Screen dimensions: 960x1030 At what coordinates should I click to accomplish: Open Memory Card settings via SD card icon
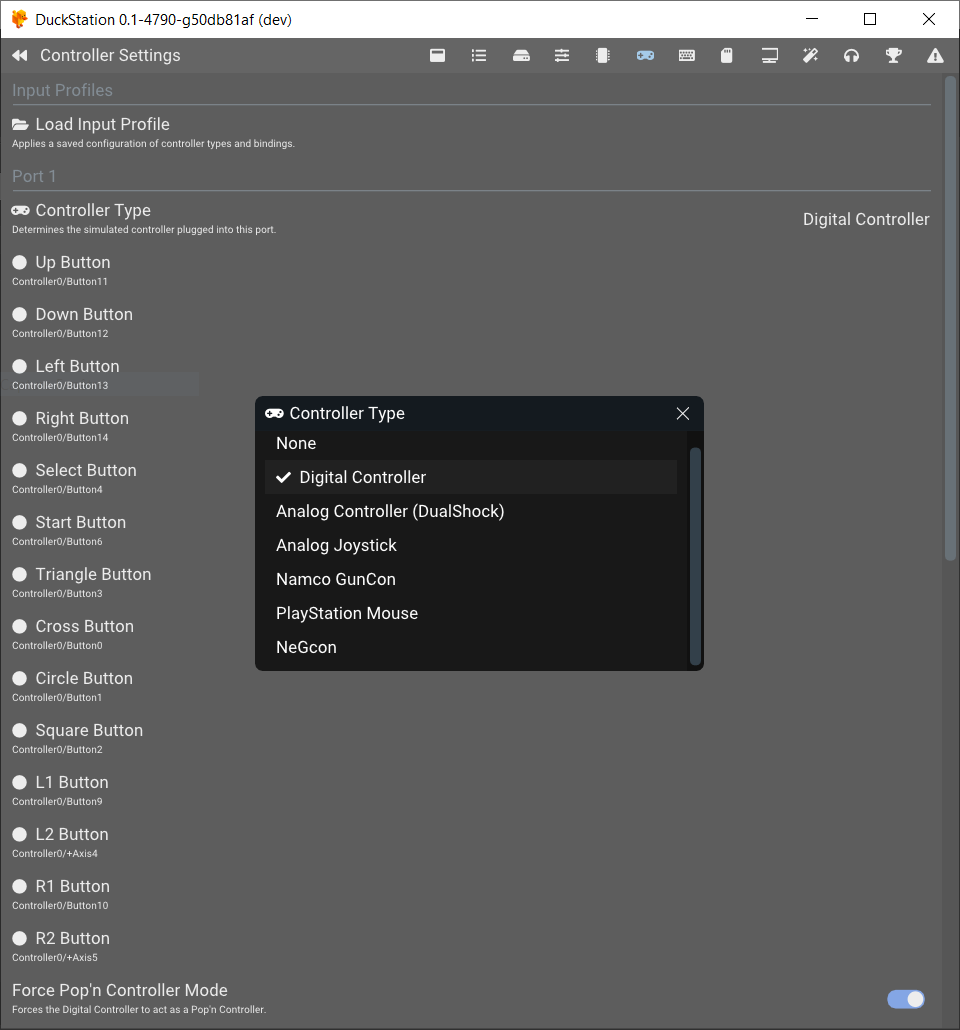click(x=726, y=56)
